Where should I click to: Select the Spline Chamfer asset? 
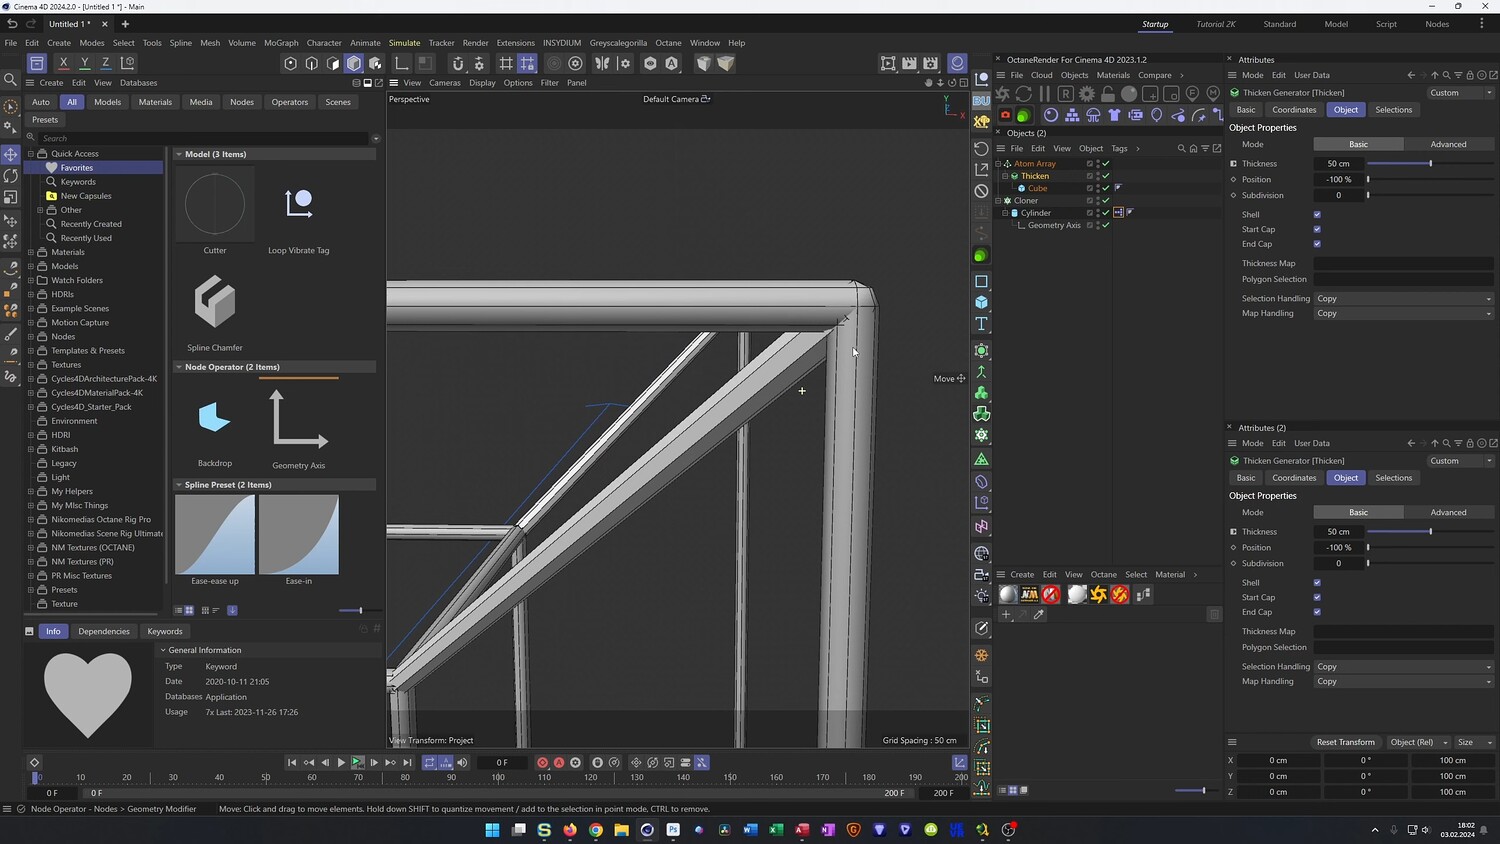point(215,301)
